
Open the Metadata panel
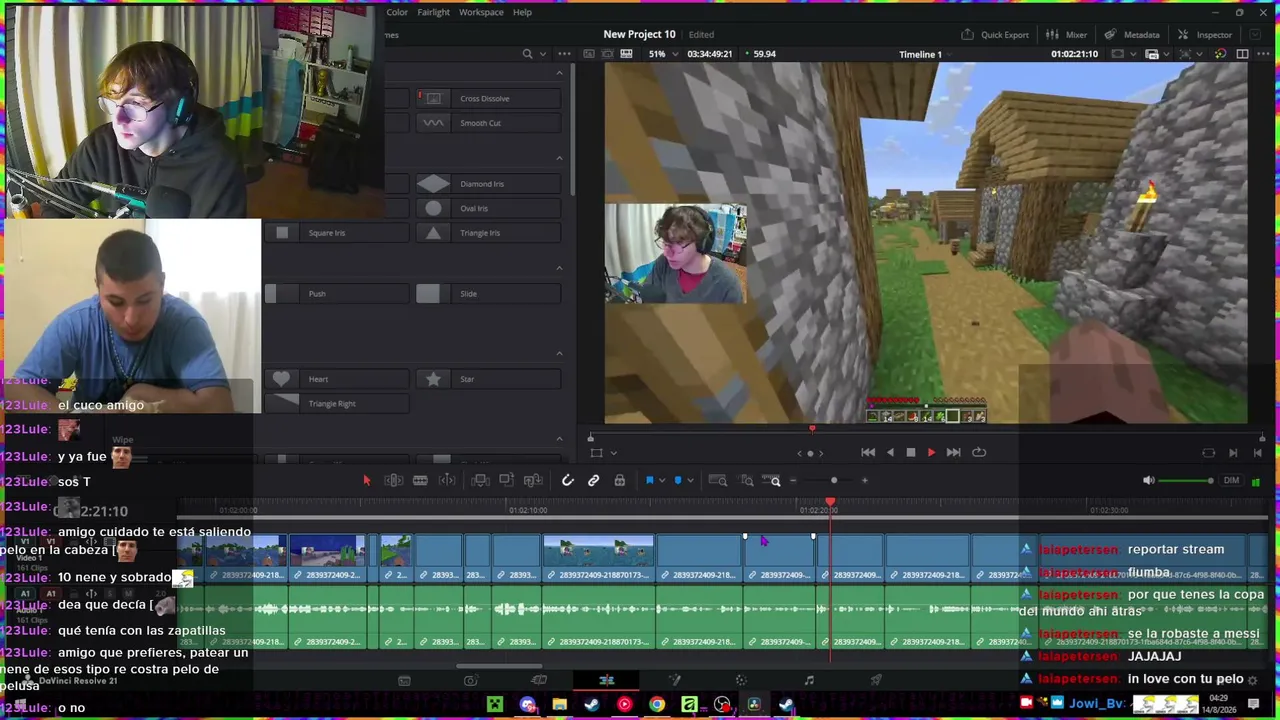click(1134, 35)
